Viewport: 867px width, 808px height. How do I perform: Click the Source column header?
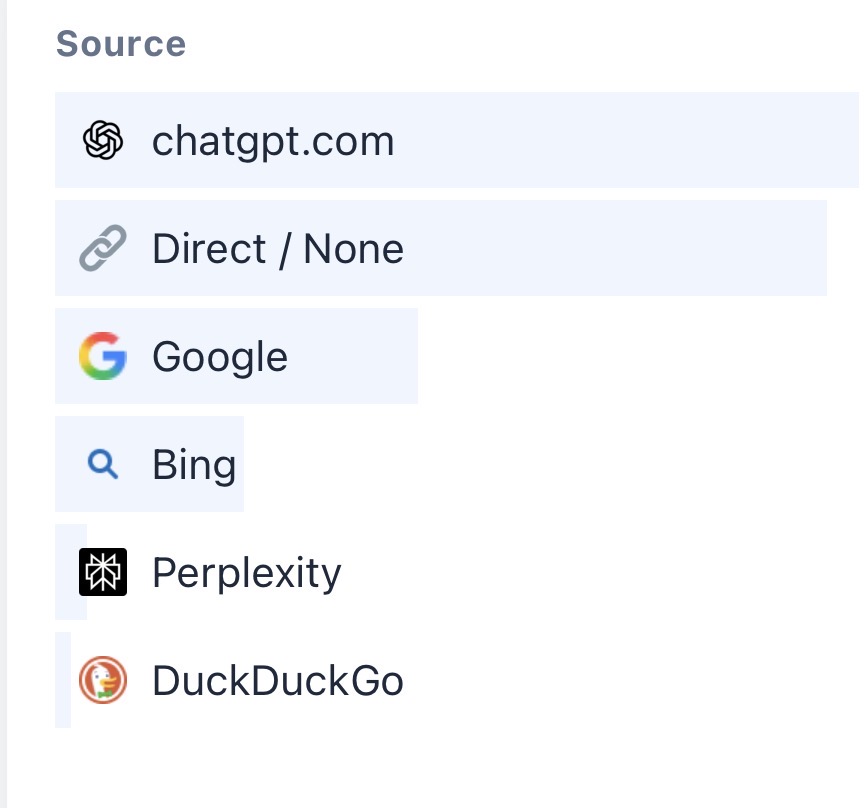click(x=121, y=44)
